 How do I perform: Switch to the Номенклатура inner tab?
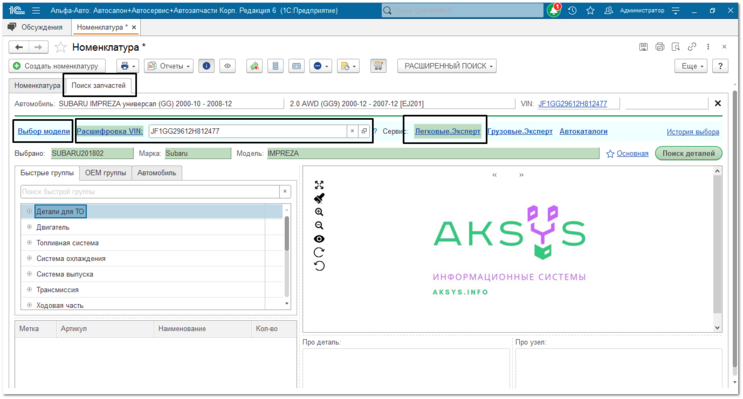(37, 85)
